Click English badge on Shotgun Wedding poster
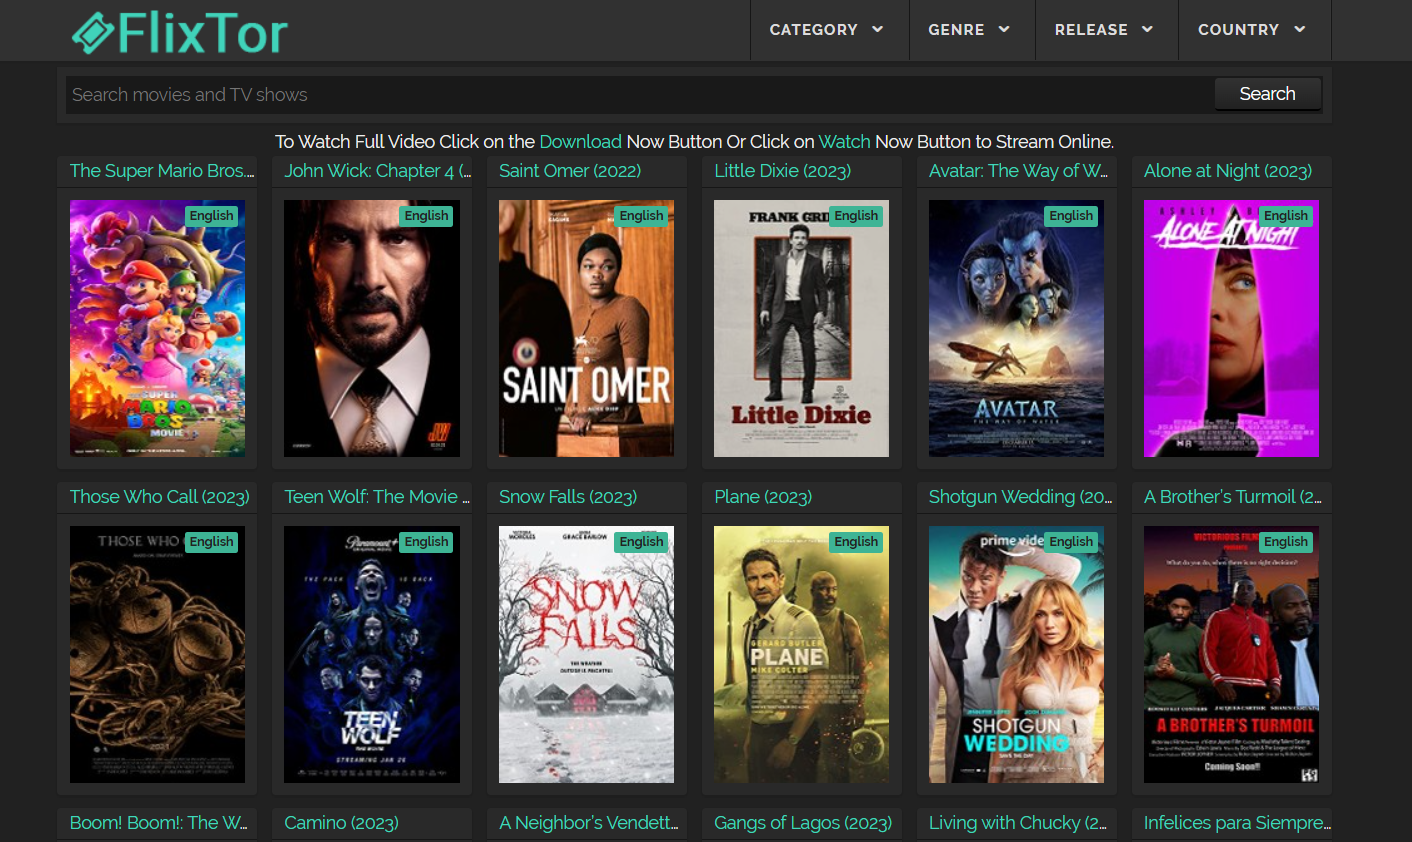Image resolution: width=1412 pixels, height=842 pixels. [x=1071, y=542]
